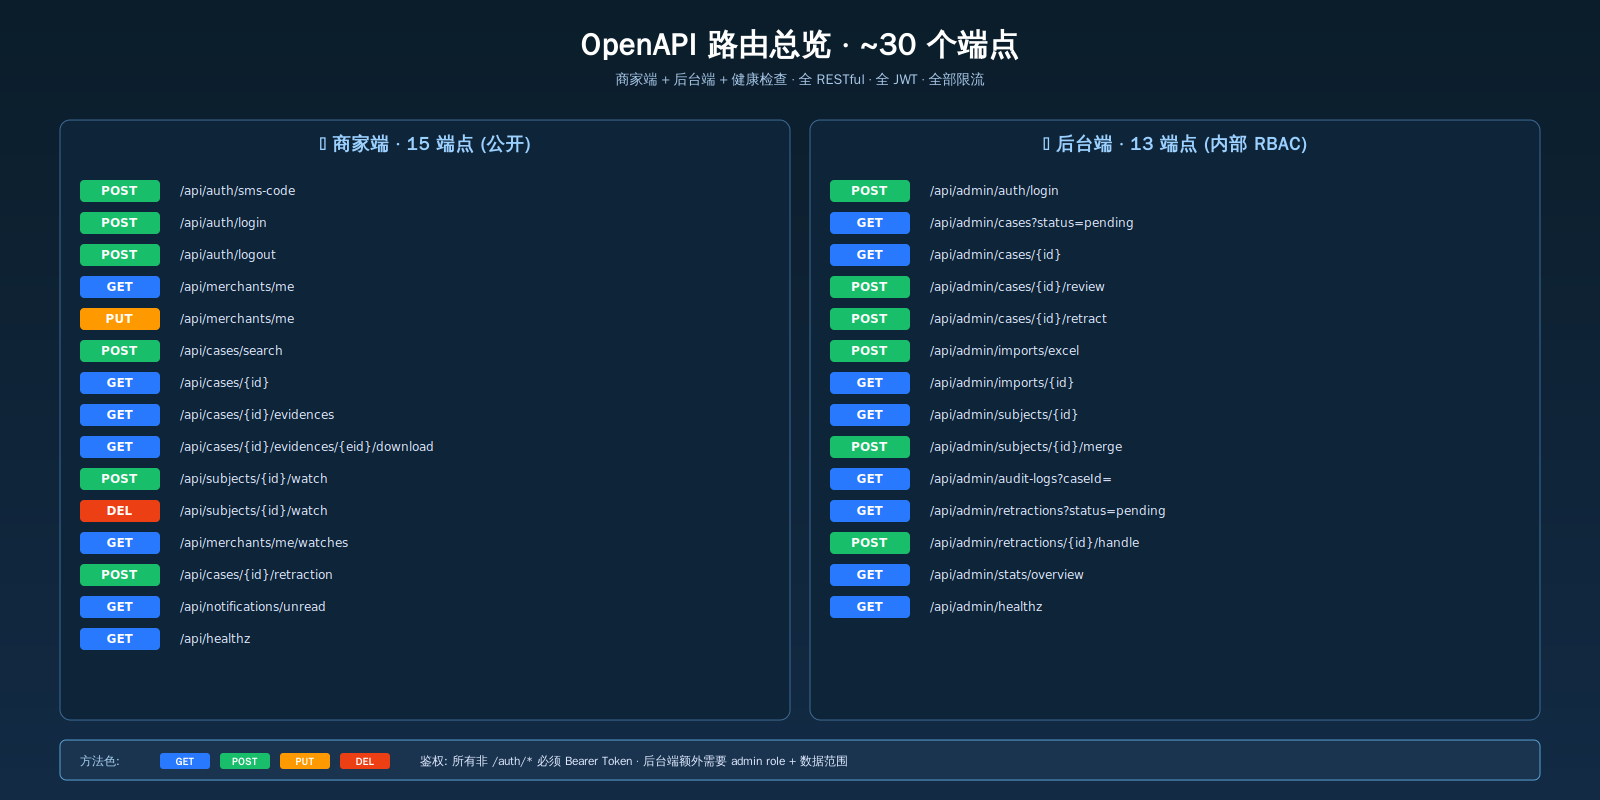Image resolution: width=1600 pixels, height=800 pixels.
Task: Click the /api/cases/{id}/evidences path
Action: [257, 415]
